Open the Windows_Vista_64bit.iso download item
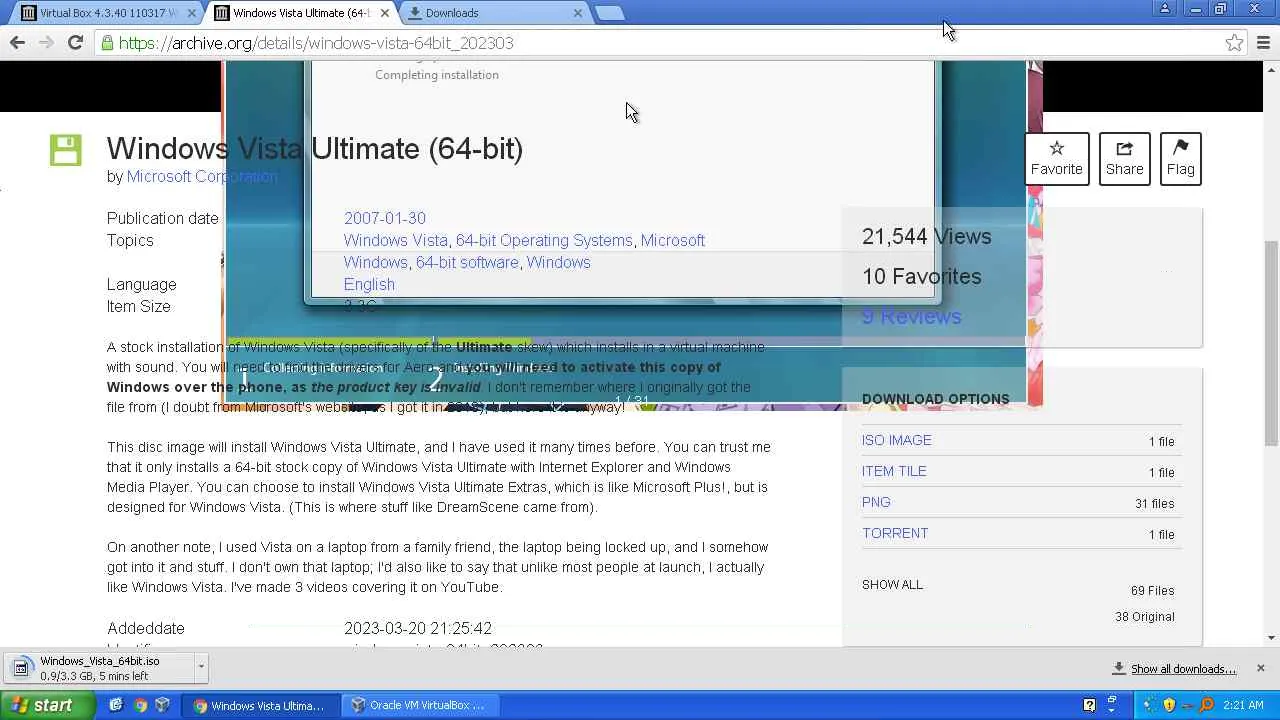 (x=100, y=667)
